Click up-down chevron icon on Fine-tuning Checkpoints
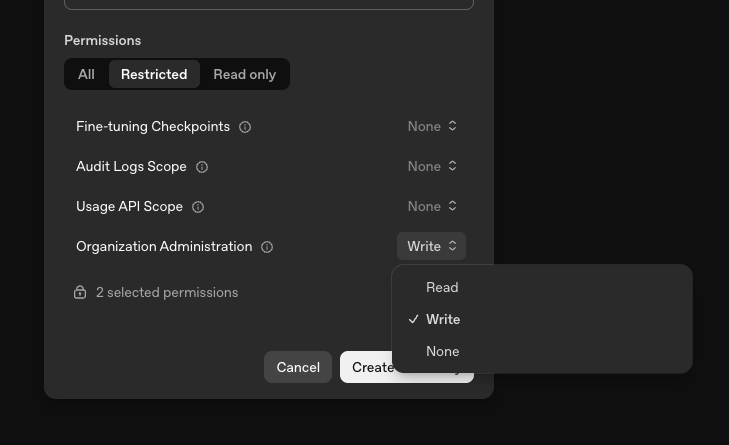This screenshot has height=445, width=729. pos(452,126)
